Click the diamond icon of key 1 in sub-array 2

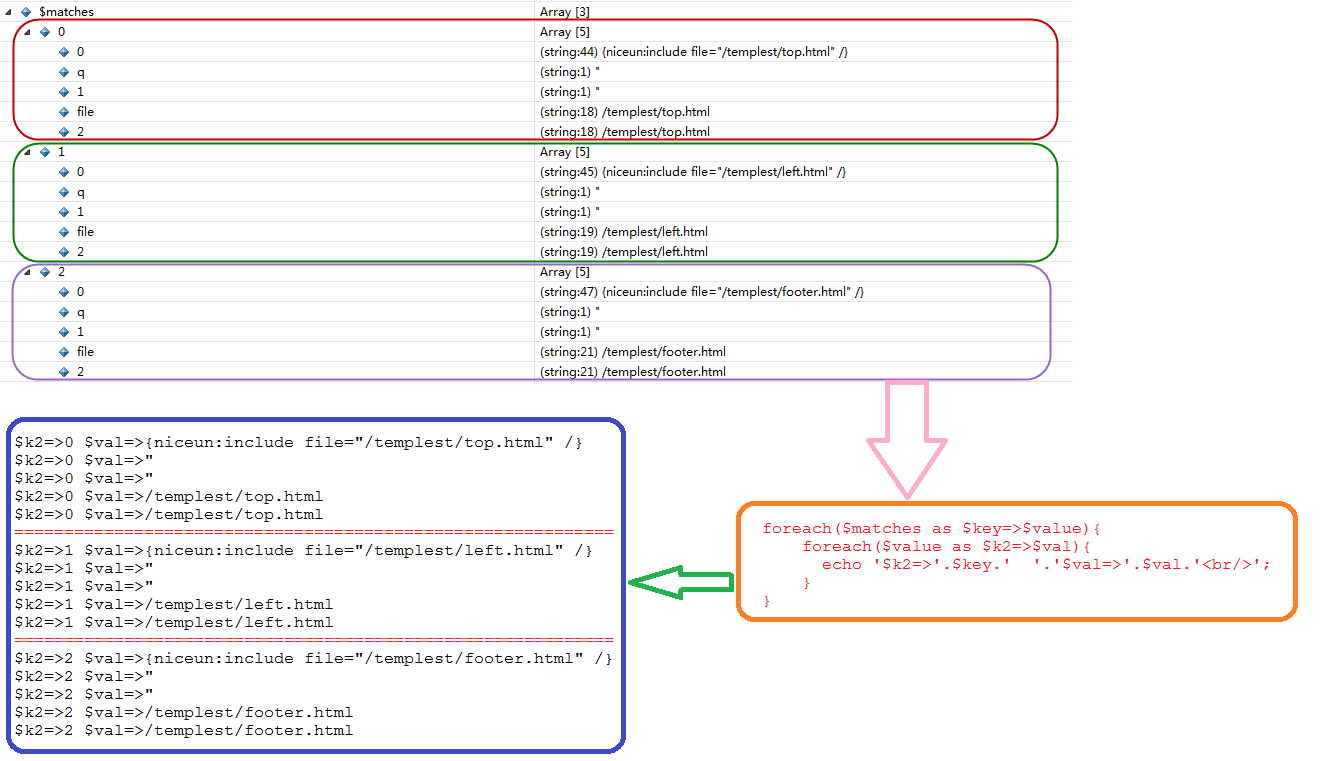click(64, 332)
